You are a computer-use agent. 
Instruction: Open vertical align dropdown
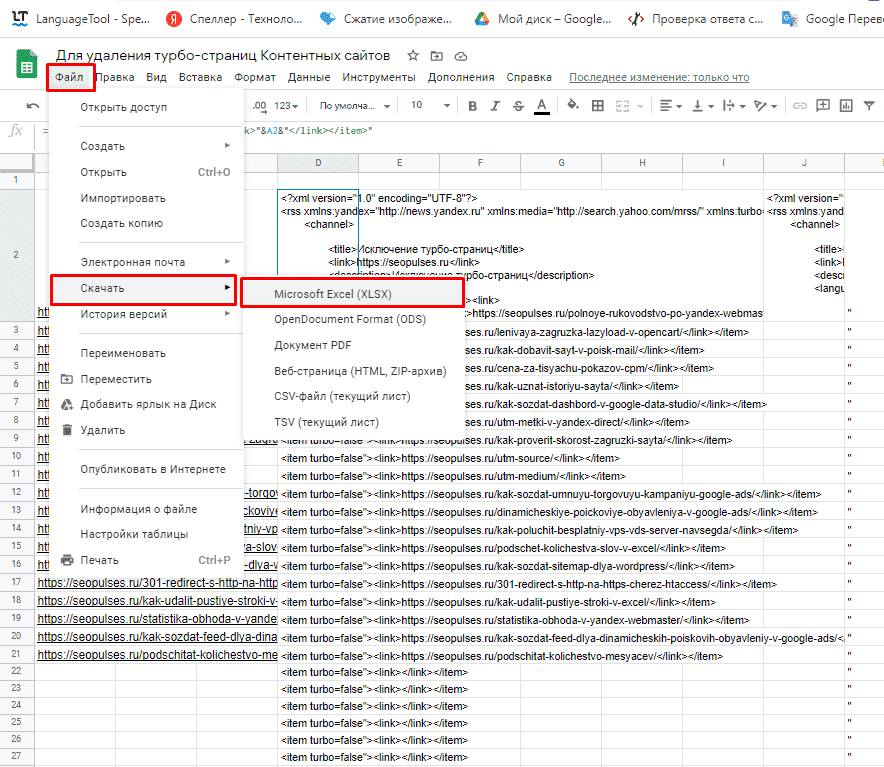pyautogui.click(x=702, y=105)
